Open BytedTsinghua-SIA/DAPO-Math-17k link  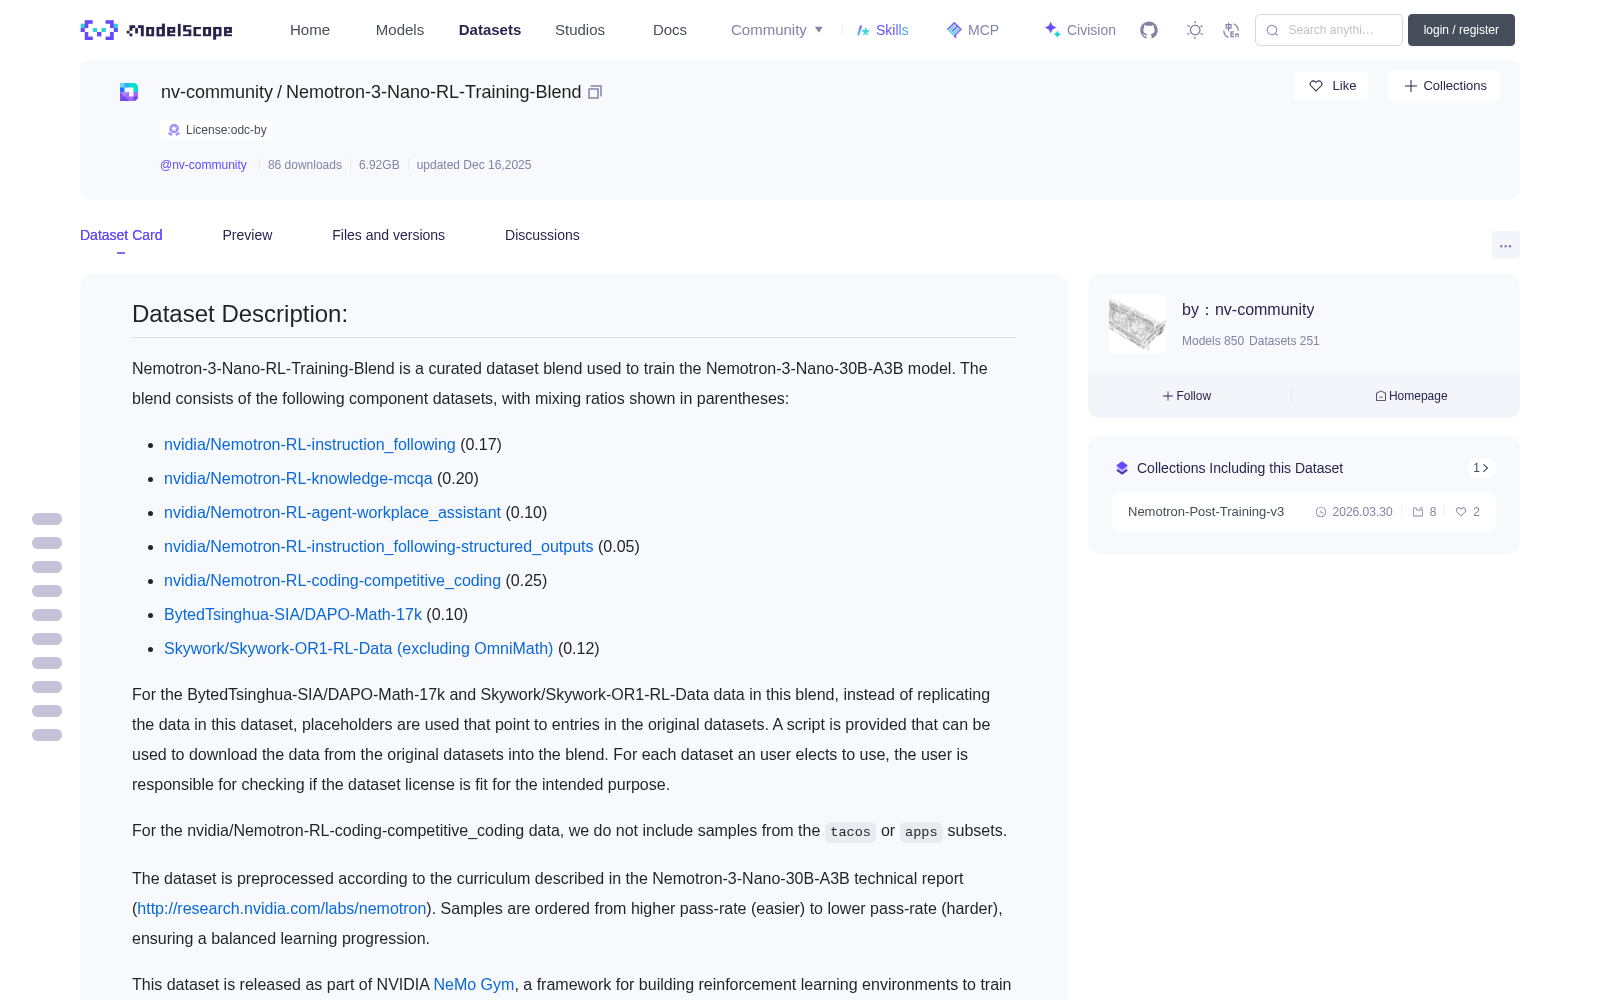coord(293,615)
